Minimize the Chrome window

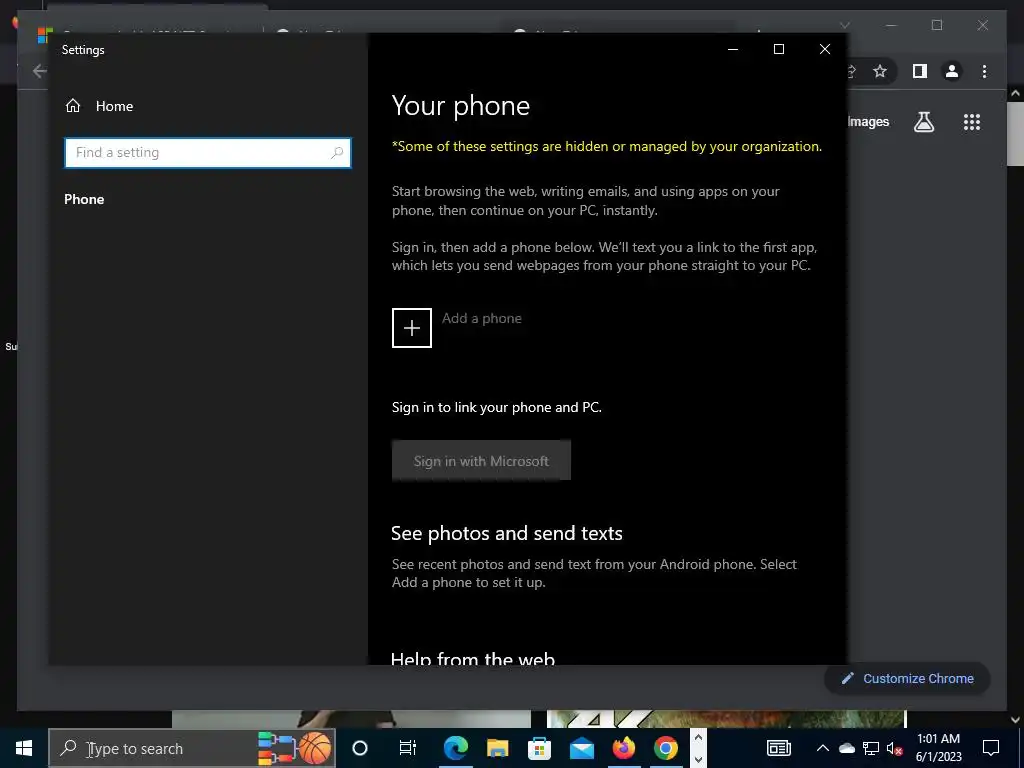891,25
